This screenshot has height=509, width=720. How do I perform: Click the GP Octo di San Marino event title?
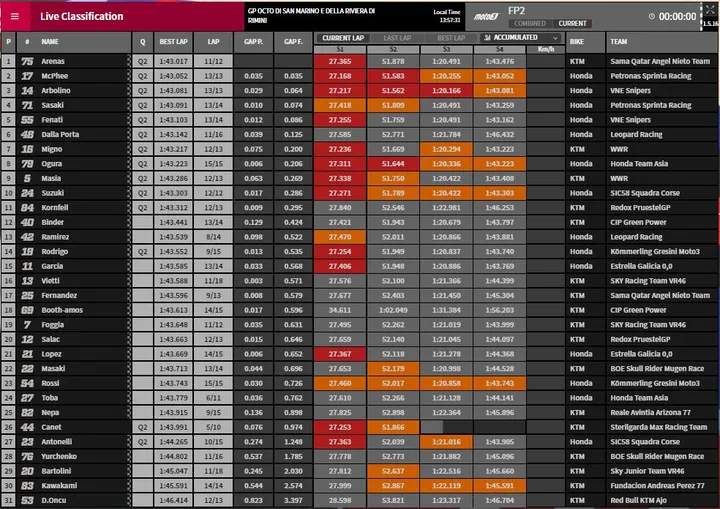tap(311, 16)
